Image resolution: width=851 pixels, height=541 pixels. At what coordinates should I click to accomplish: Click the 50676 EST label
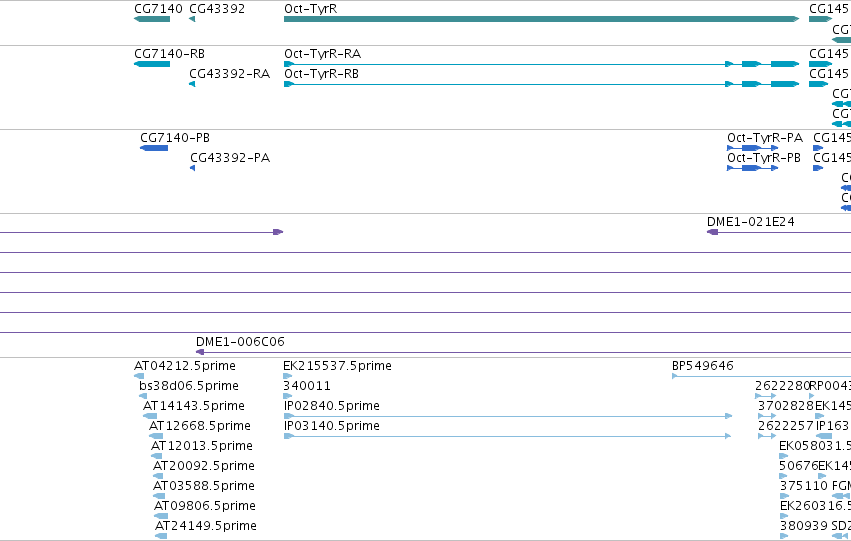pyautogui.click(x=798, y=466)
